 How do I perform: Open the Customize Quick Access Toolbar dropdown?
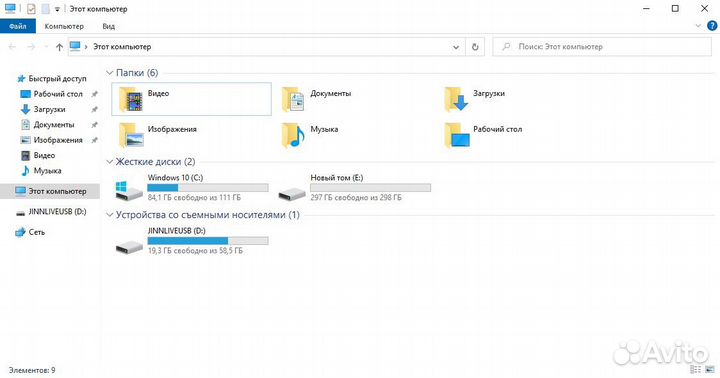coord(57,9)
